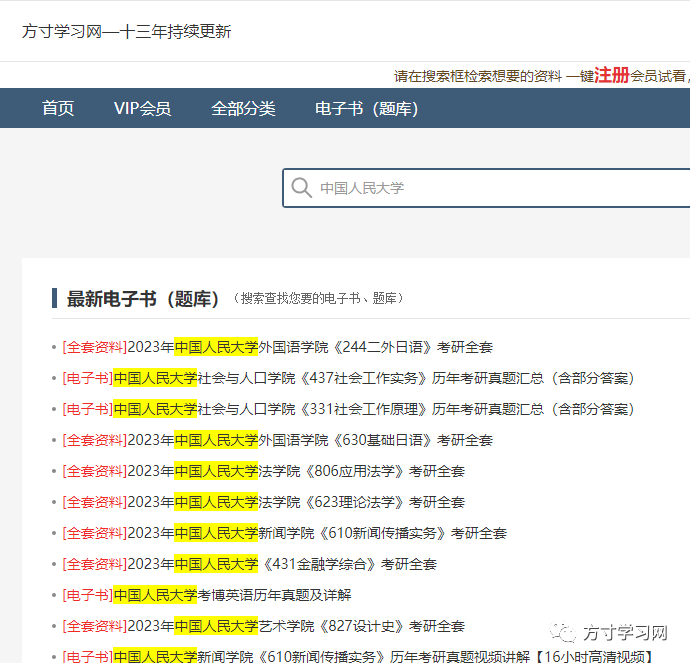Viewport: 690px width, 663px height.
Task: Open the 历年考研真题视频讲解【16小时高清视频】link
Action: point(357,656)
